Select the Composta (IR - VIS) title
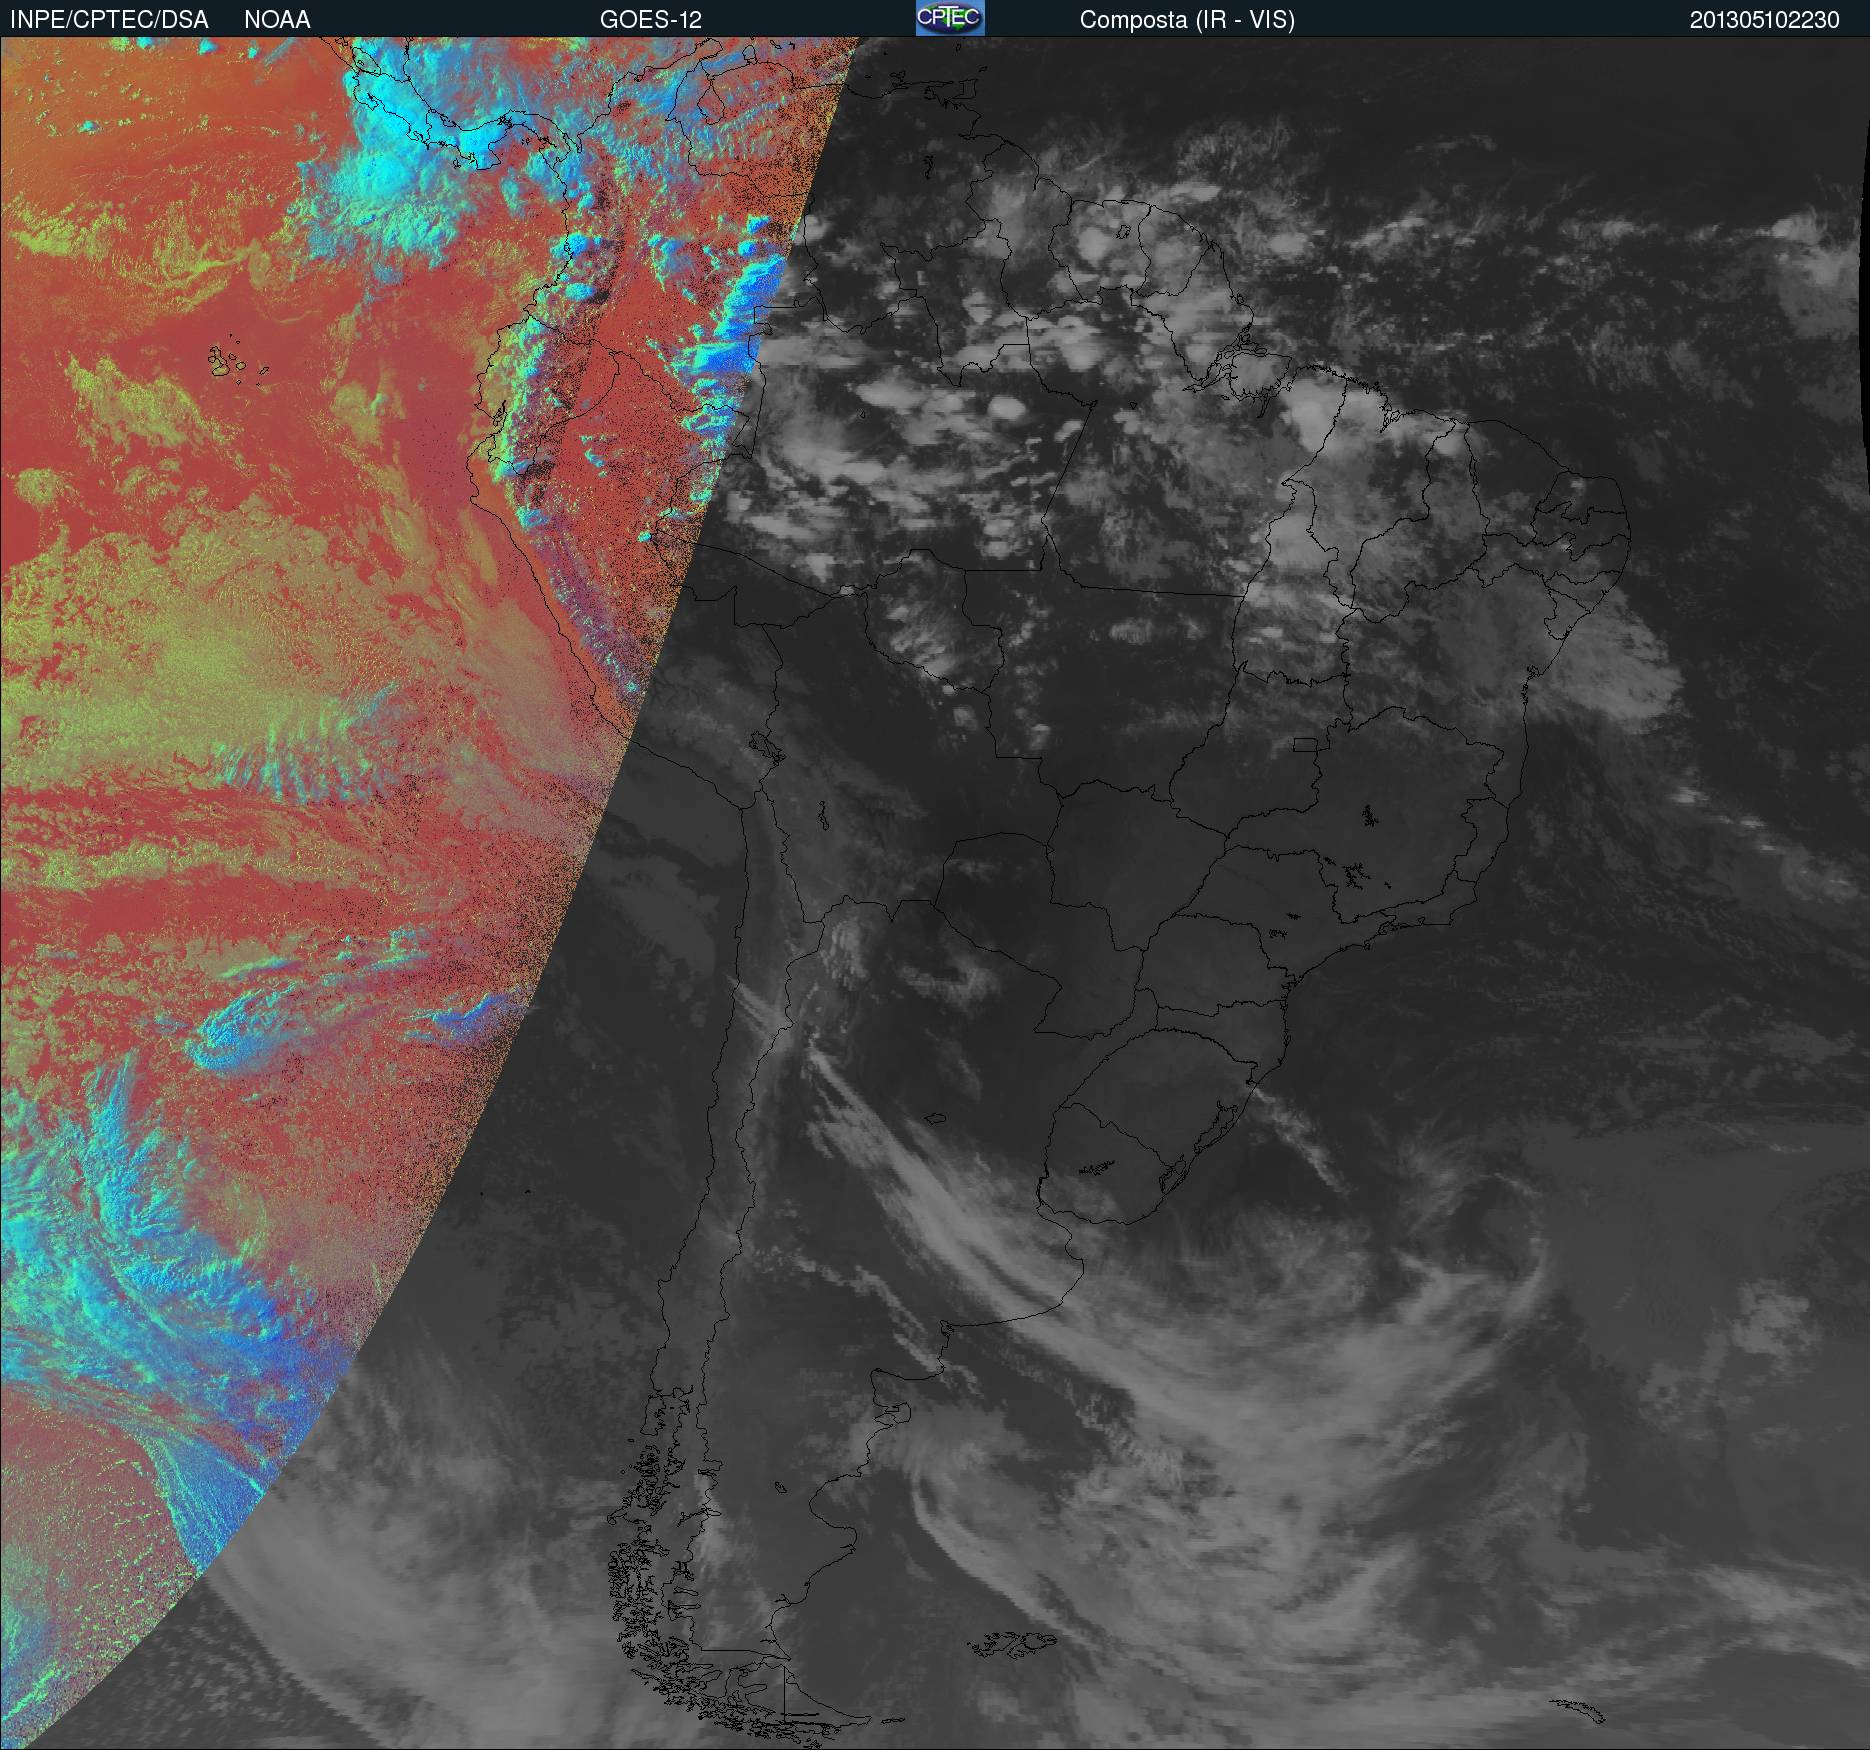Image resolution: width=1870 pixels, height=1750 pixels. click(x=1187, y=20)
